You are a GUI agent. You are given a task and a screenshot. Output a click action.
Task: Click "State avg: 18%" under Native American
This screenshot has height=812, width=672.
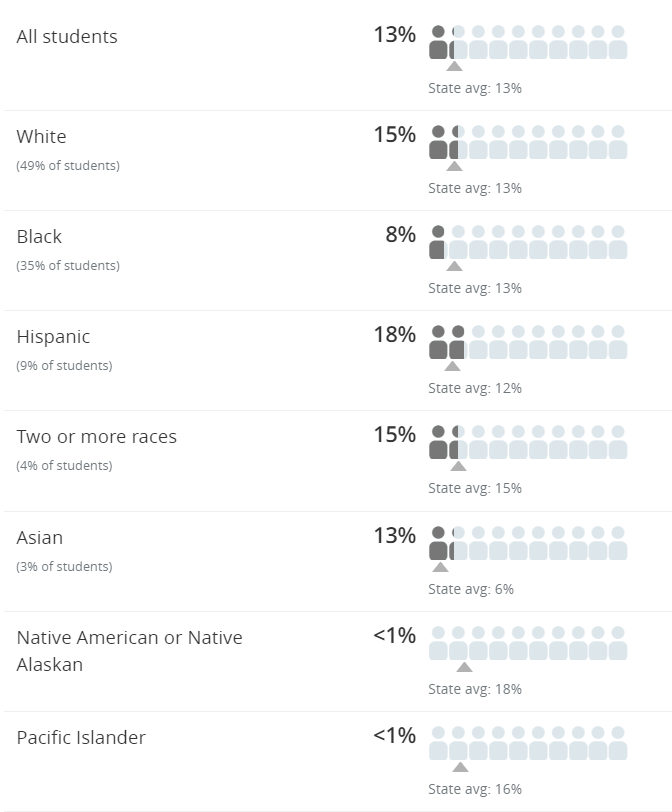click(x=475, y=689)
